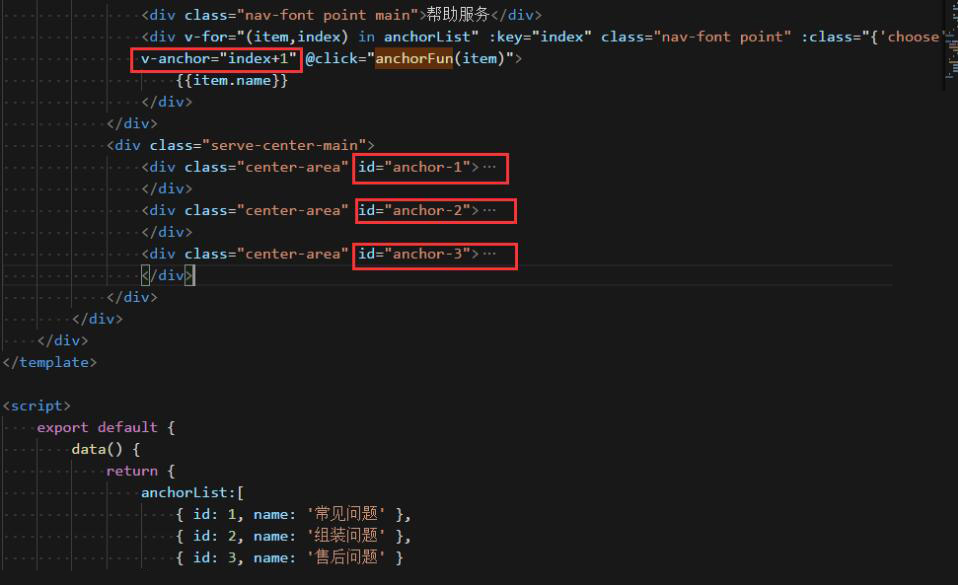Expand the folded anchor-2 div ellipsis
The width and height of the screenshot is (958, 585).
click(489, 210)
